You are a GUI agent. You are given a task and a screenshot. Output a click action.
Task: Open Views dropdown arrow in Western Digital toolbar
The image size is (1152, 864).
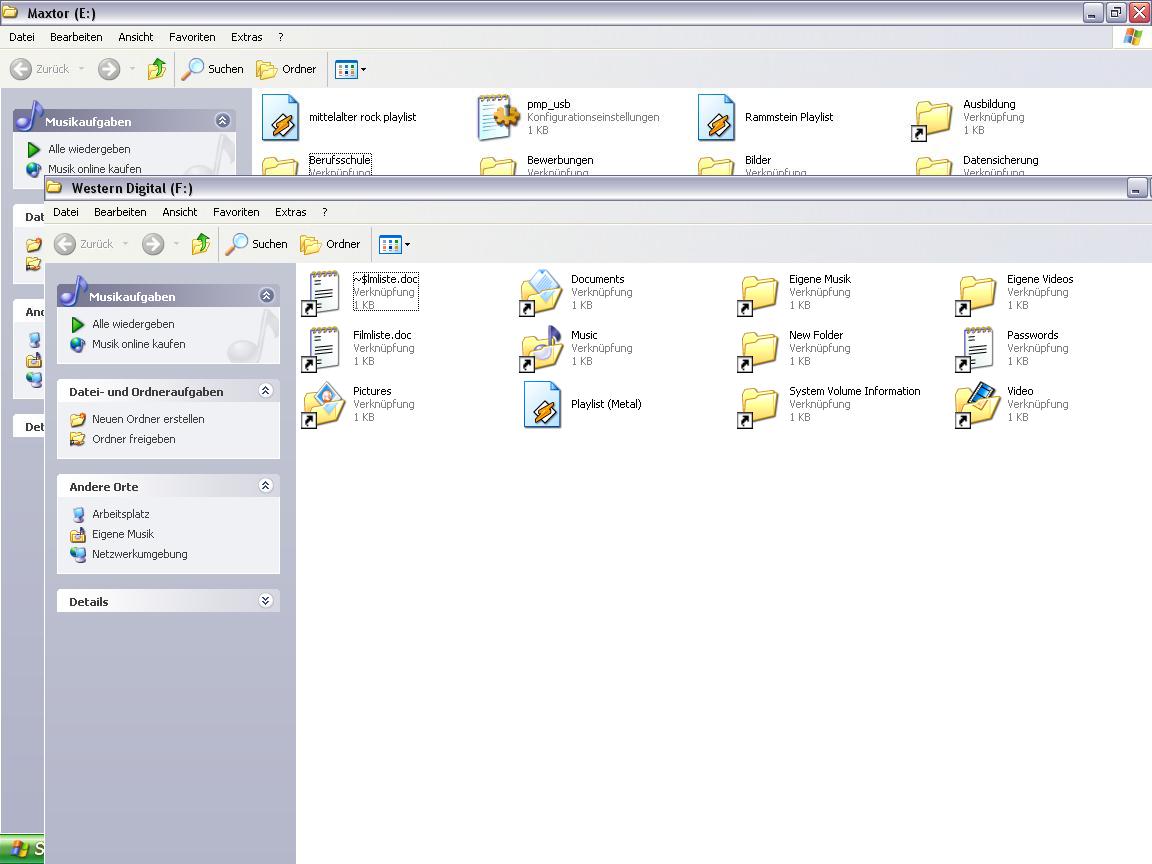coord(408,244)
